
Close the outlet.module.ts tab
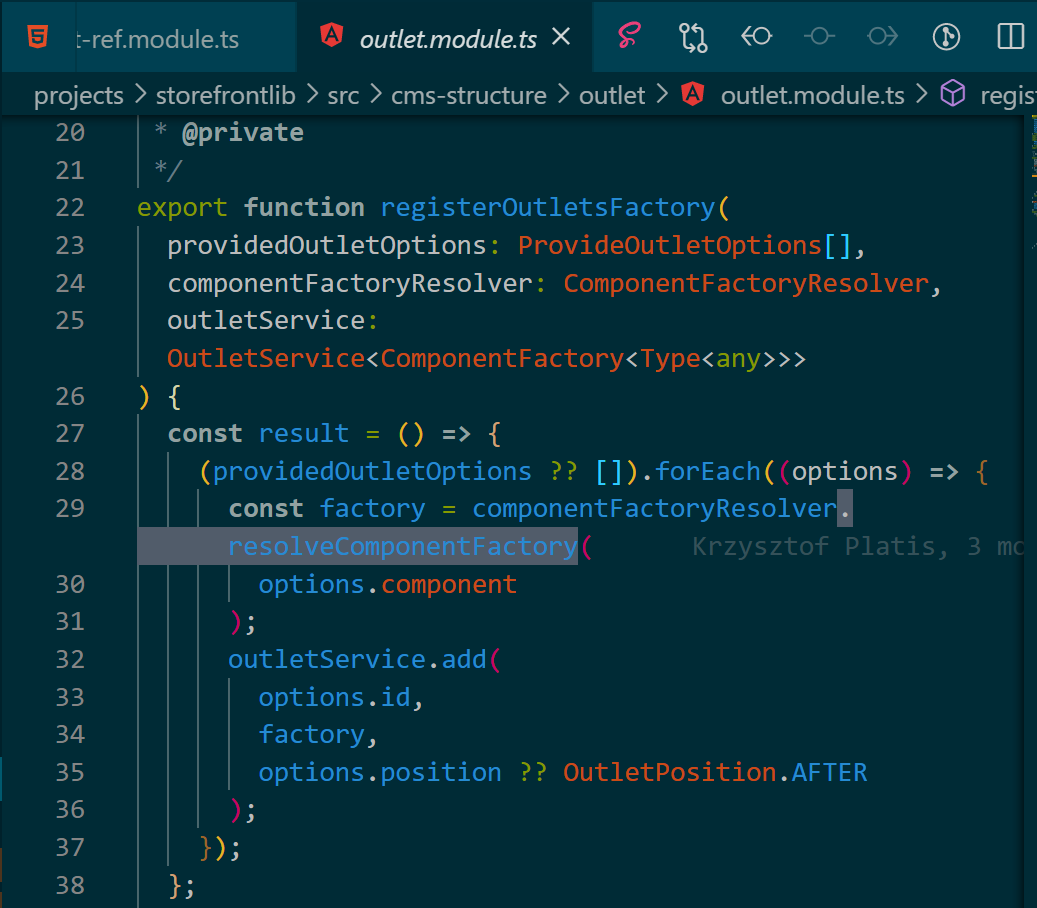[x=561, y=36]
